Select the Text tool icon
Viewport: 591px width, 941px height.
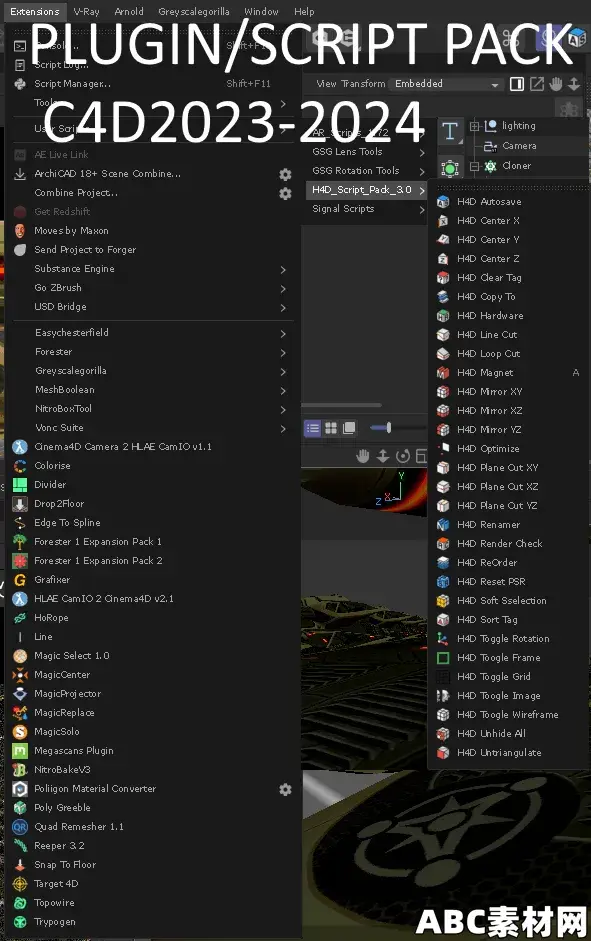coord(450,131)
